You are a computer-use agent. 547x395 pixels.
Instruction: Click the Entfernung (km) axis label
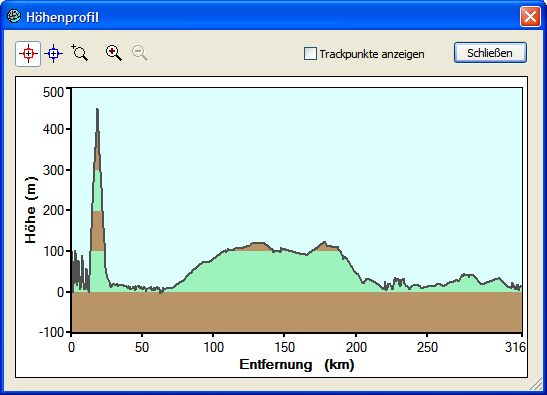coord(297,365)
